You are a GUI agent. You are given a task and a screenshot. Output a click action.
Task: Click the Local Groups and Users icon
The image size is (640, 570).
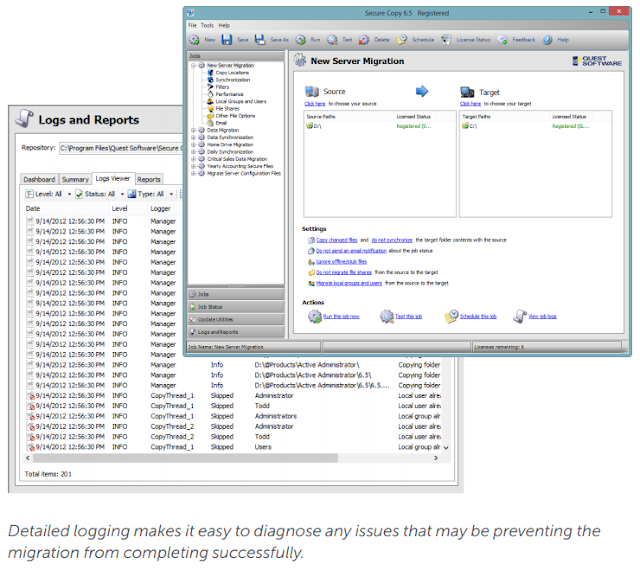tap(211, 101)
